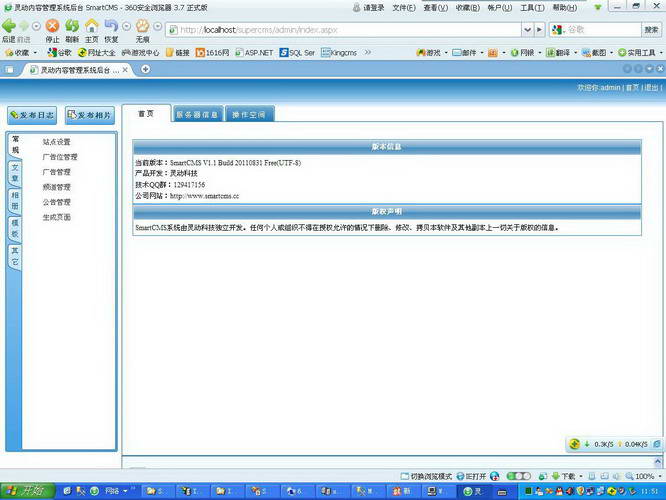Click the 发布日志 button
Screen dimensions: 666x500
(32, 115)
